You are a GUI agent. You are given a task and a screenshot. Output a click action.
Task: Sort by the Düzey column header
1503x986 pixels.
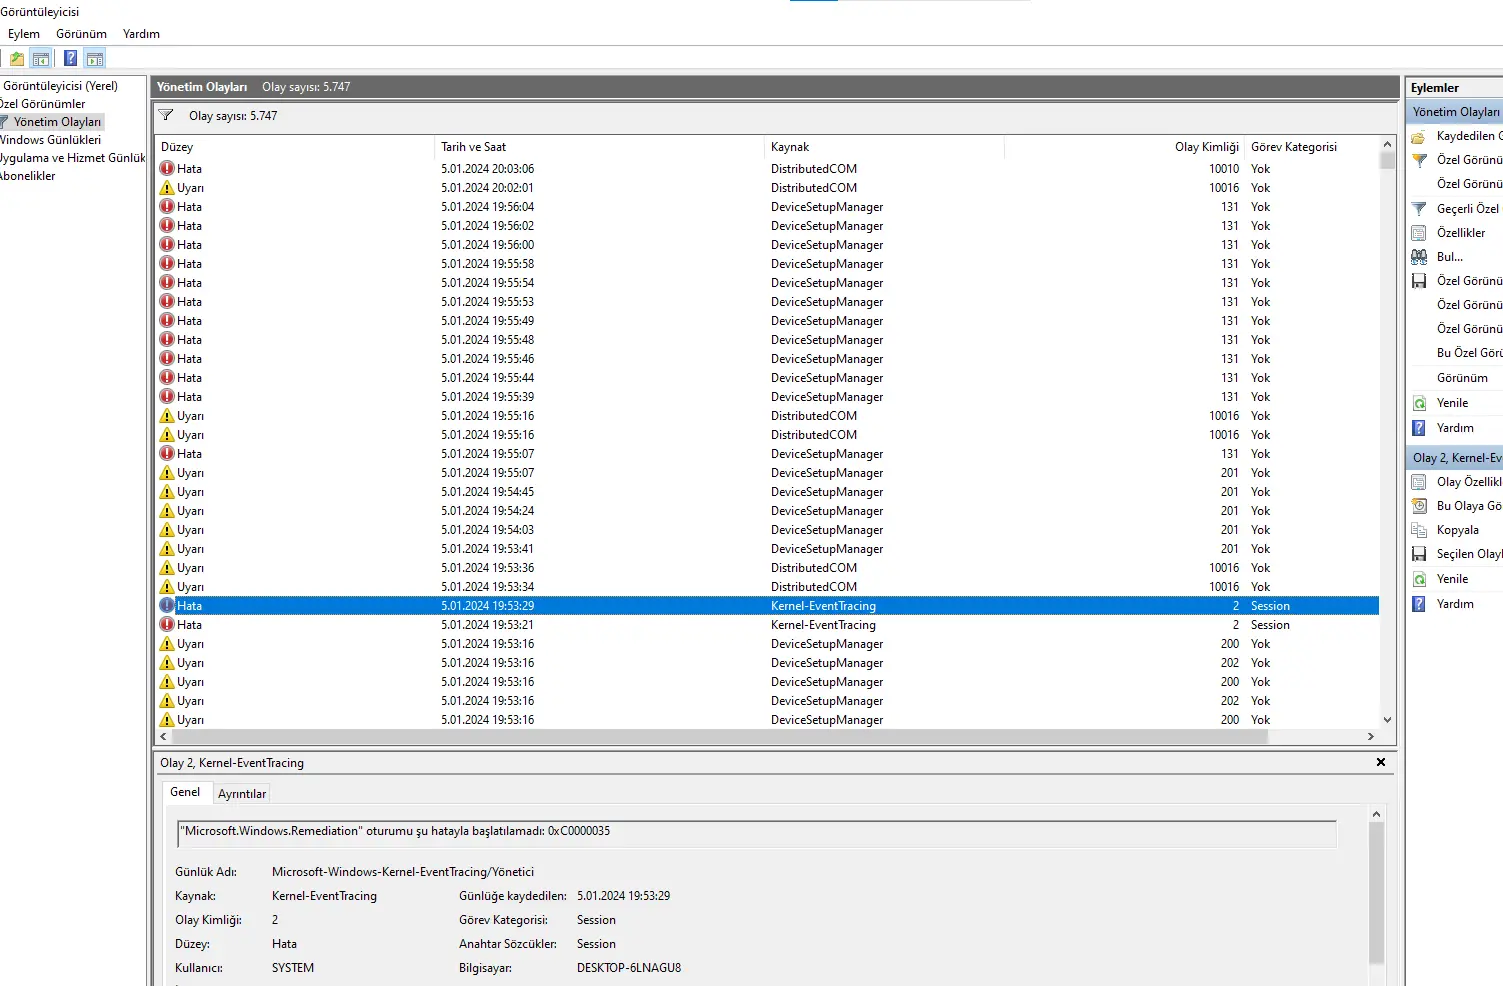[x=295, y=147]
